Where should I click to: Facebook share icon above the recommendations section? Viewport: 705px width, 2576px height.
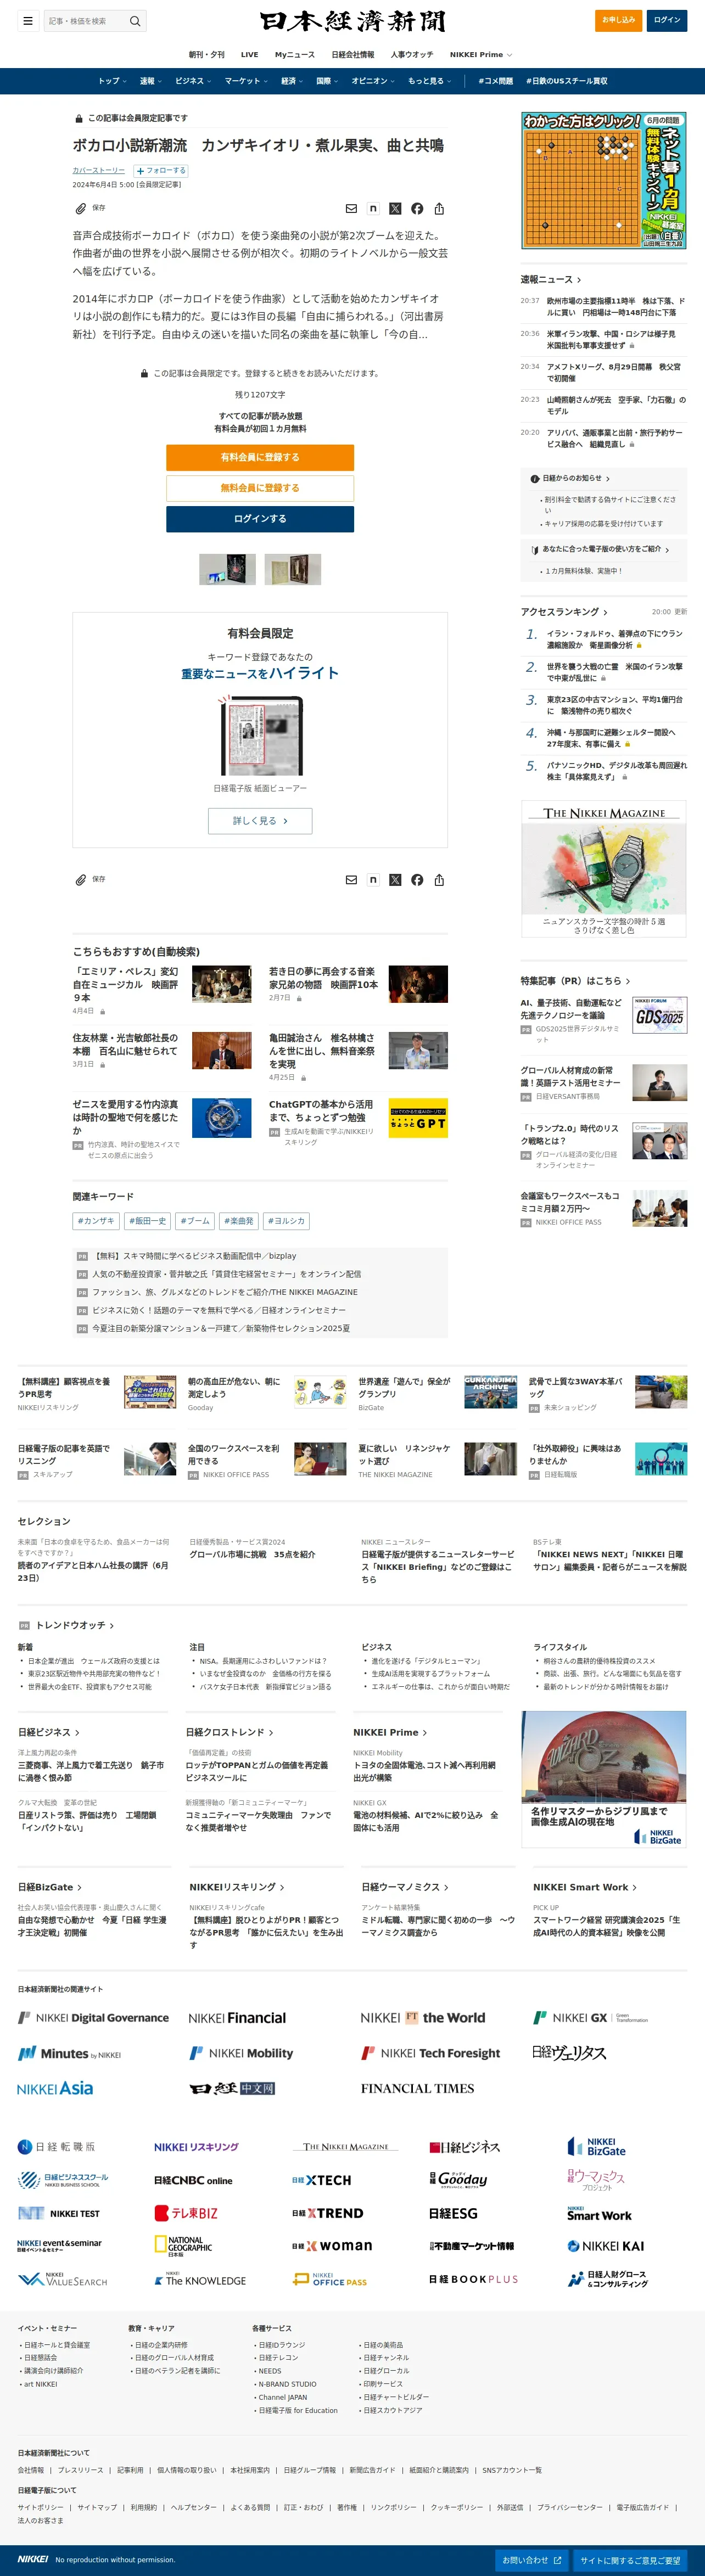coord(417,880)
